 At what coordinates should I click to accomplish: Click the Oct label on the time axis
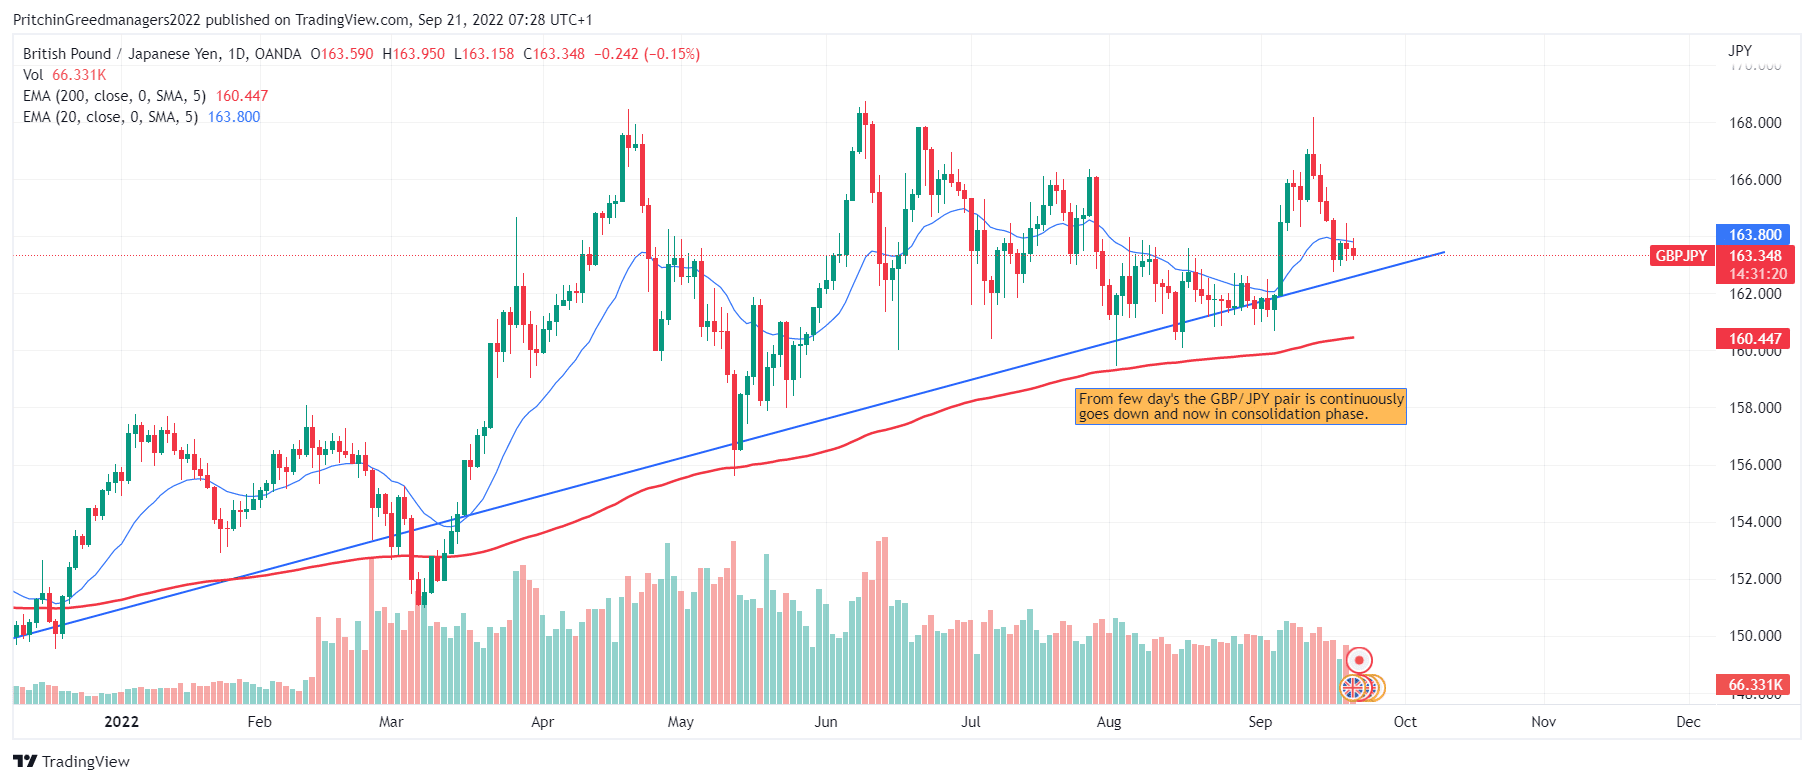[1405, 722]
